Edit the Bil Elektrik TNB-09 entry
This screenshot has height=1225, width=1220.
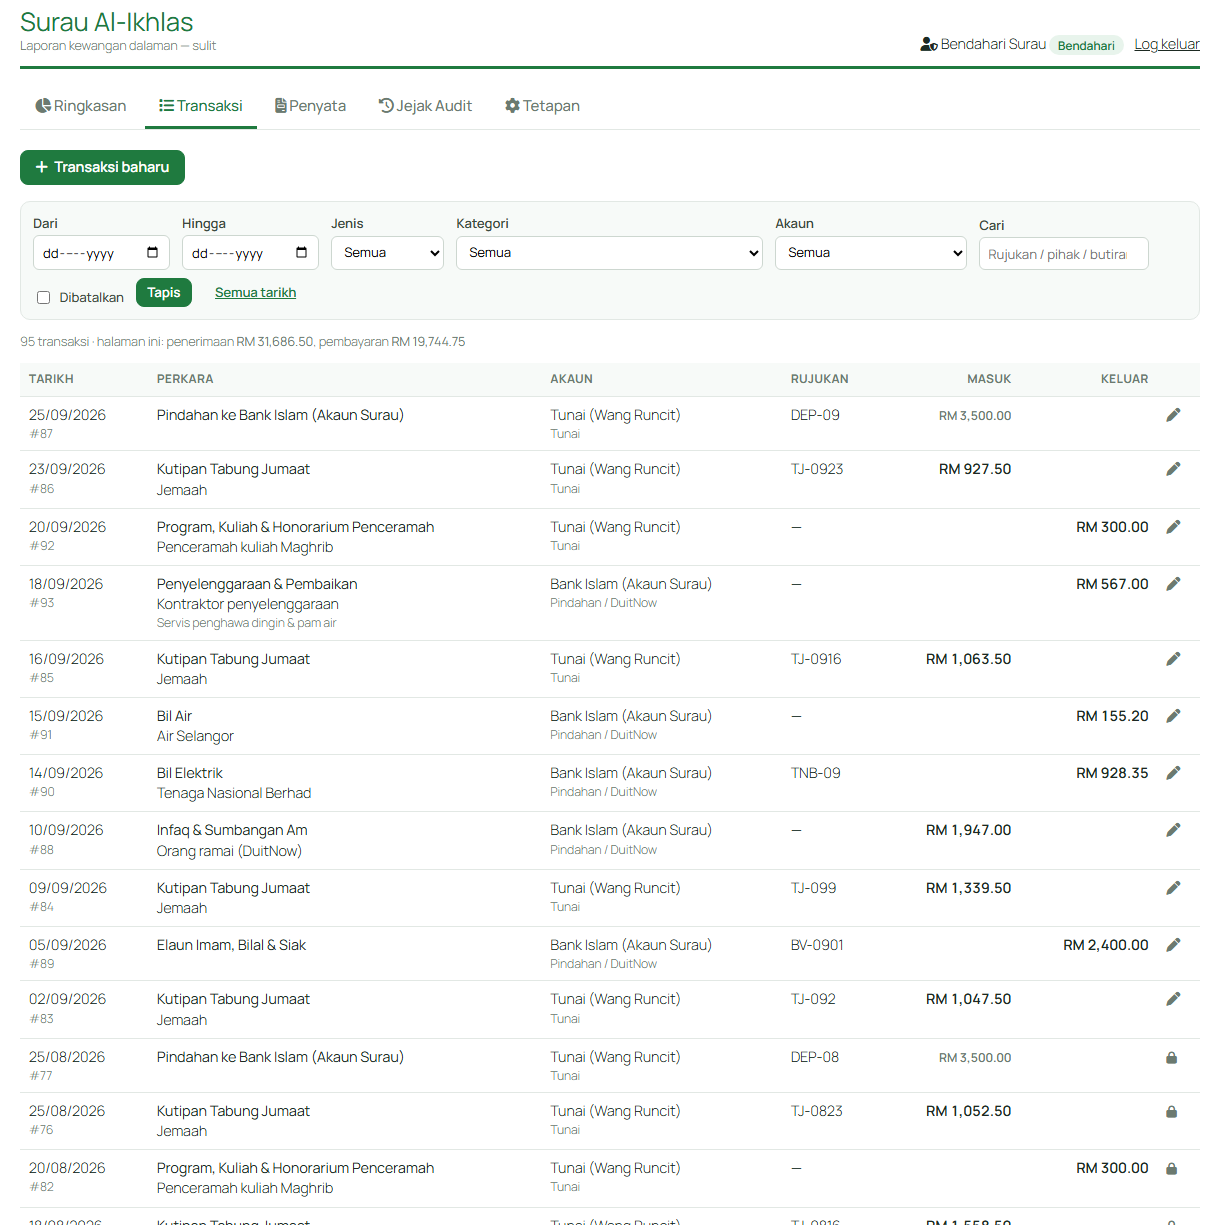click(x=1173, y=773)
